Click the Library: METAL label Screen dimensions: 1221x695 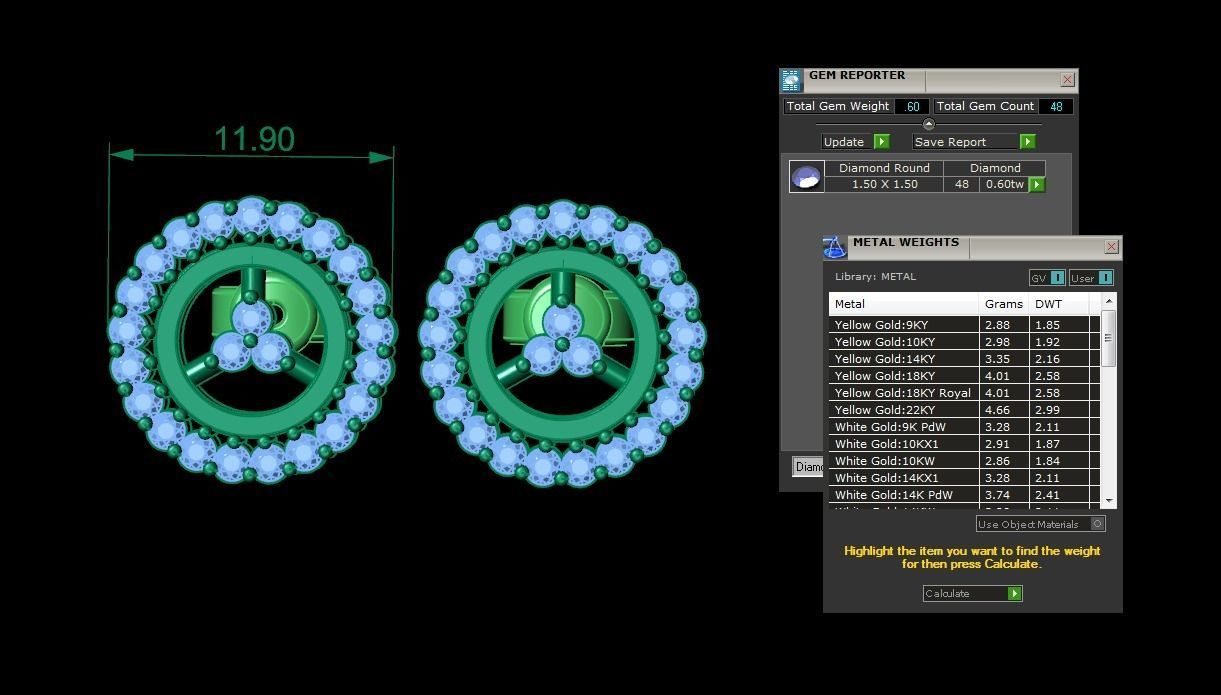pos(875,277)
